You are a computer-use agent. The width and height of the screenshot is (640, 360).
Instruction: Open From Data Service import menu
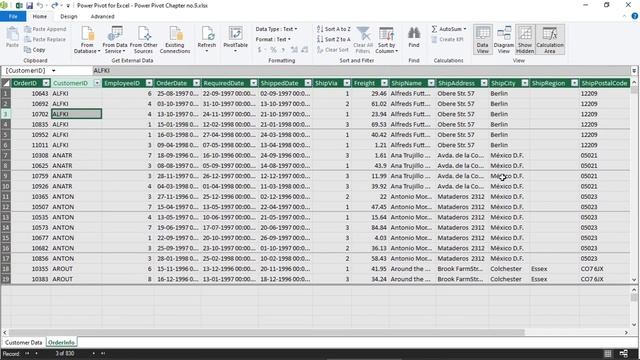[115, 40]
